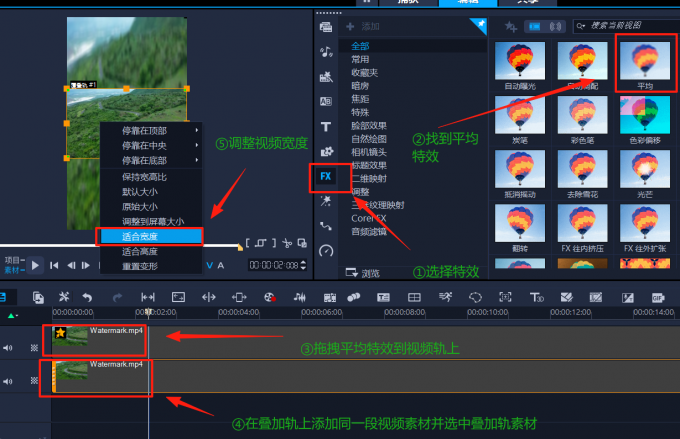This screenshot has height=439, width=680.
Task: Switch preview to Project mode
Action: pyautogui.click(x=14, y=260)
